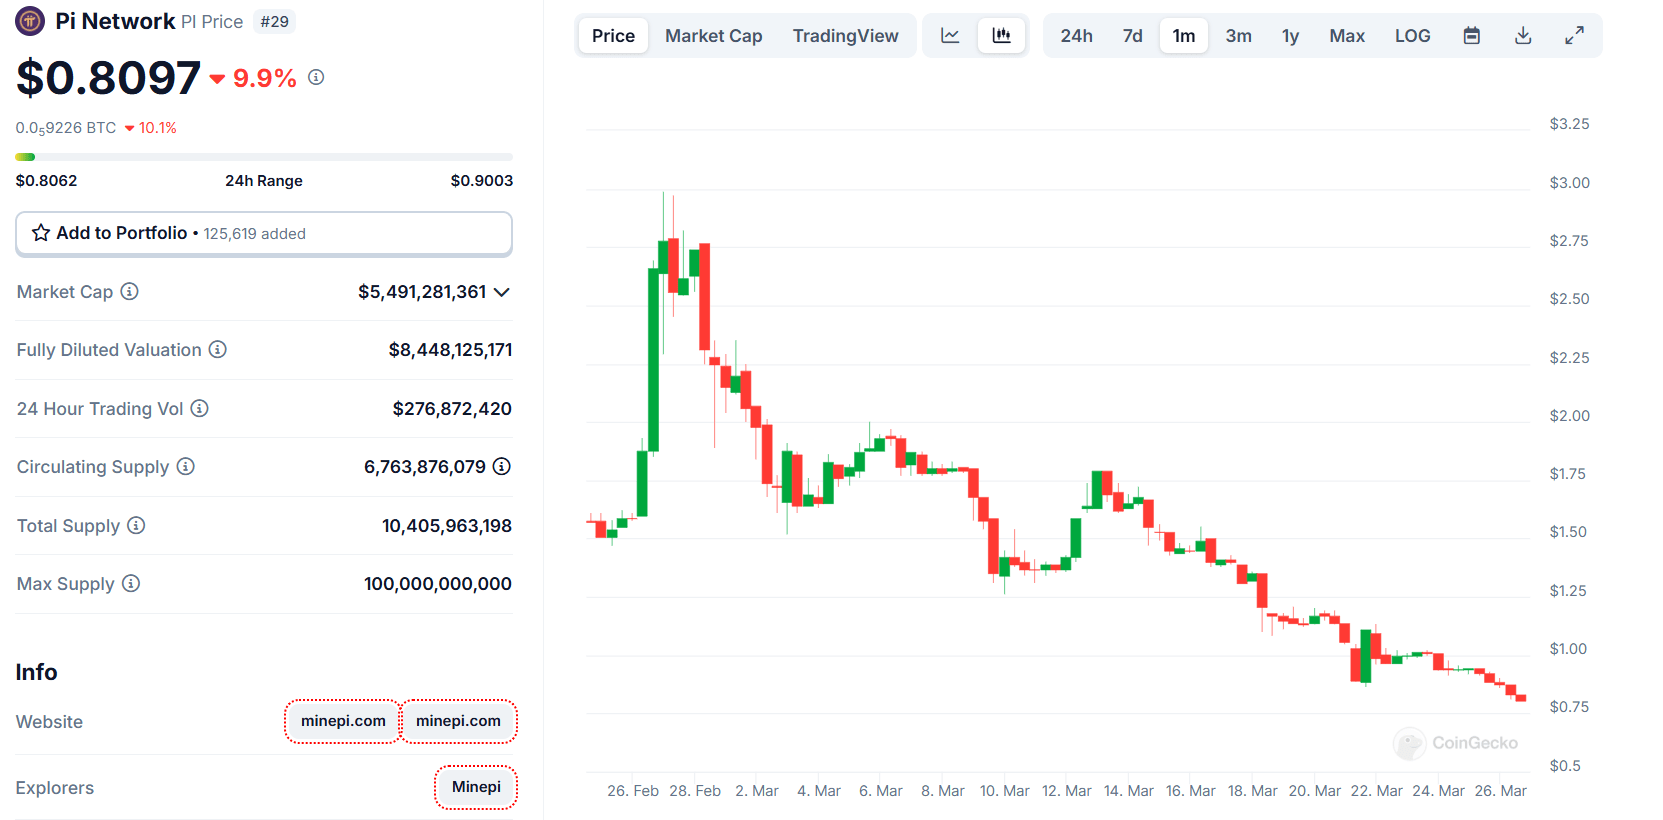Download the chart data
Viewport: 1663px width, 820px height.
coord(1523,36)
